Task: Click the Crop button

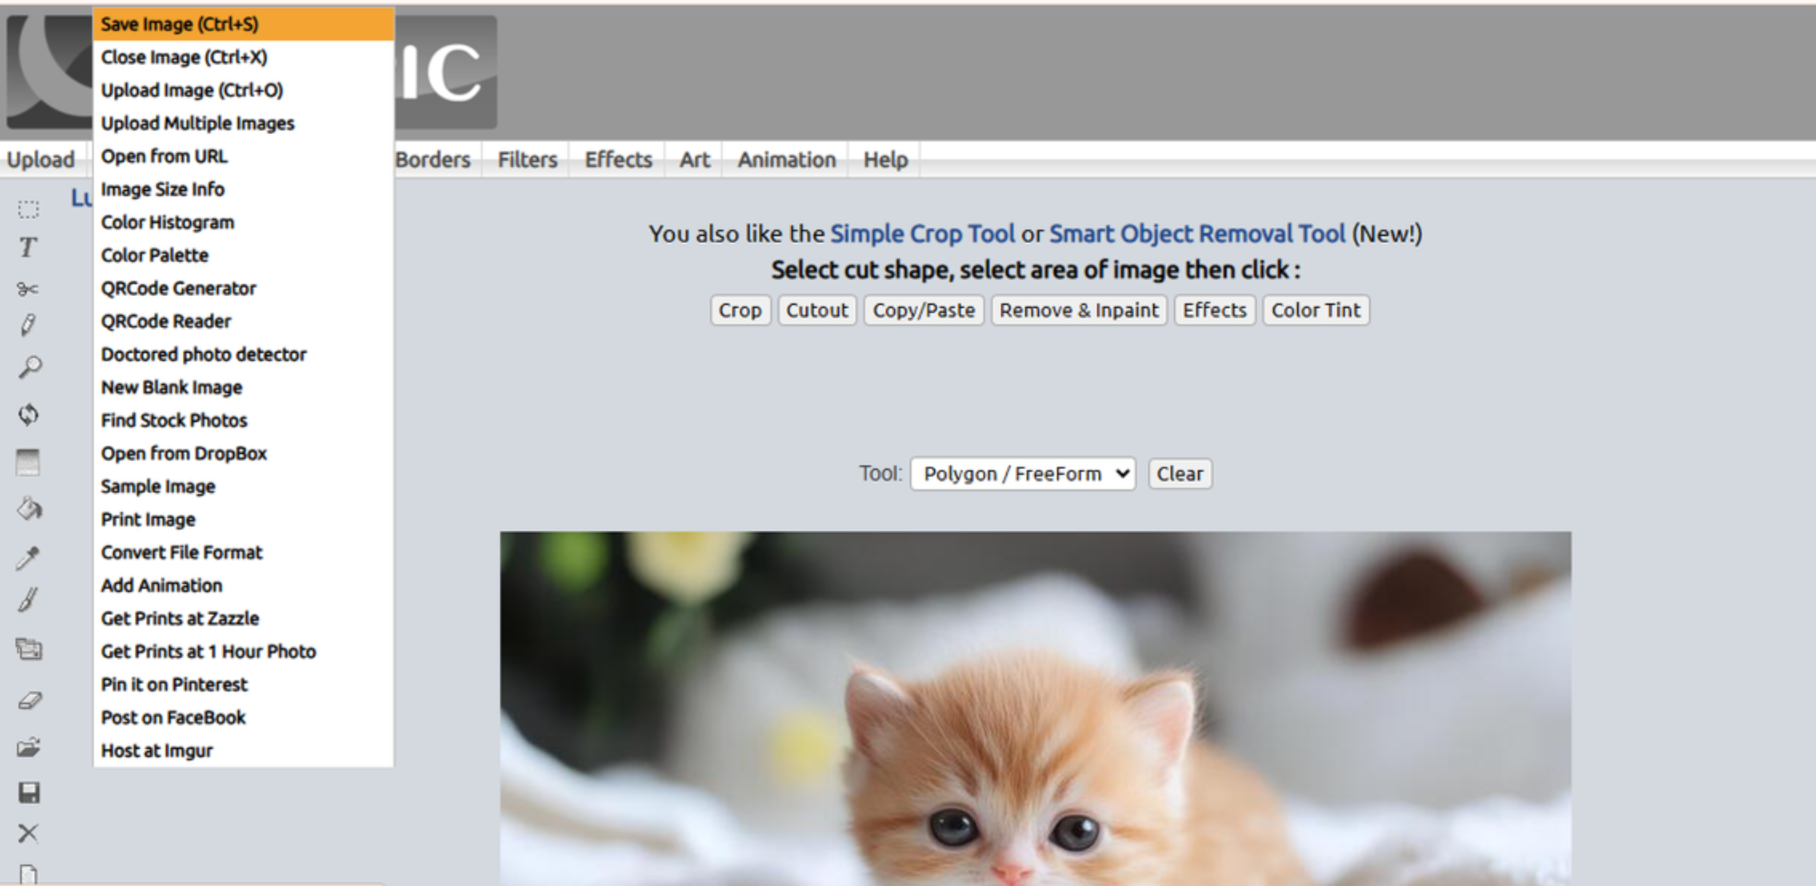Action: (x=740, y=310)
